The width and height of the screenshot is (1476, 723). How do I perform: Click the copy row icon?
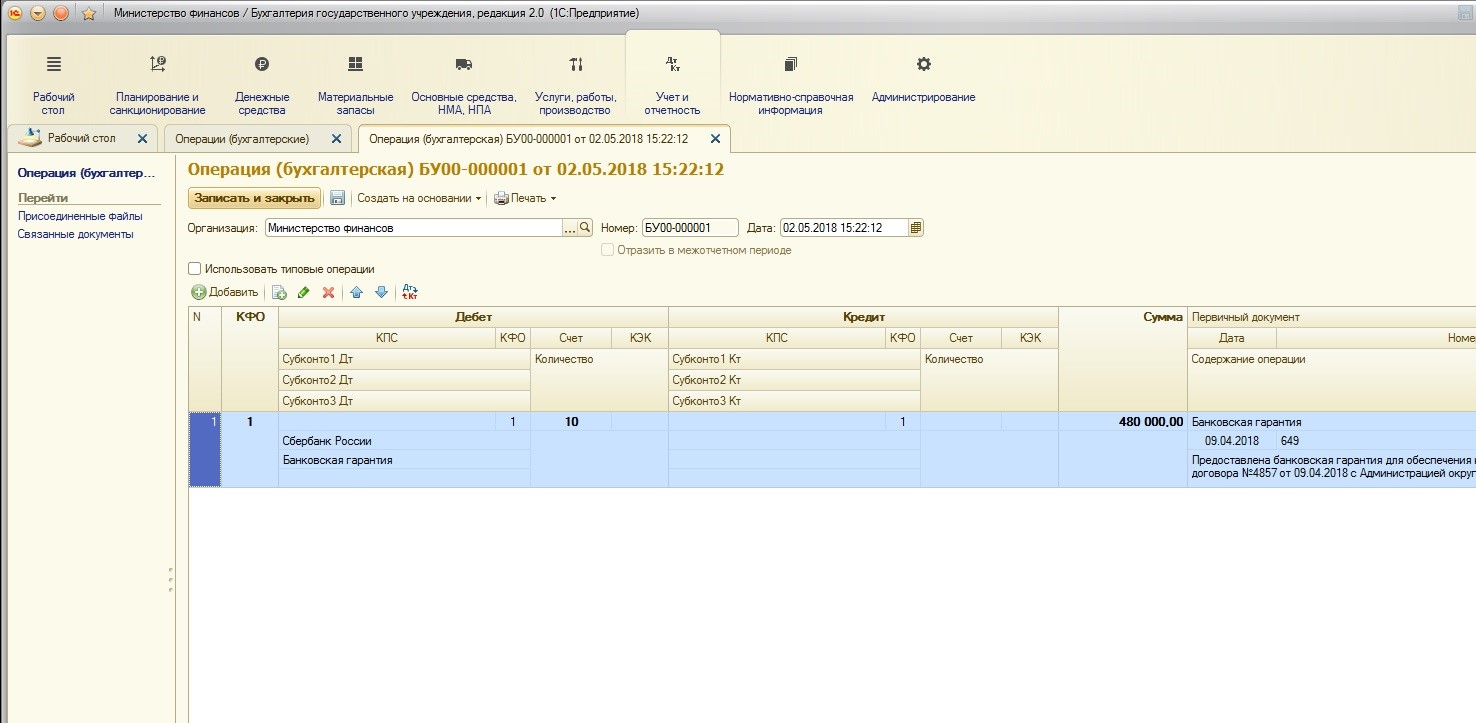point(279,292)
